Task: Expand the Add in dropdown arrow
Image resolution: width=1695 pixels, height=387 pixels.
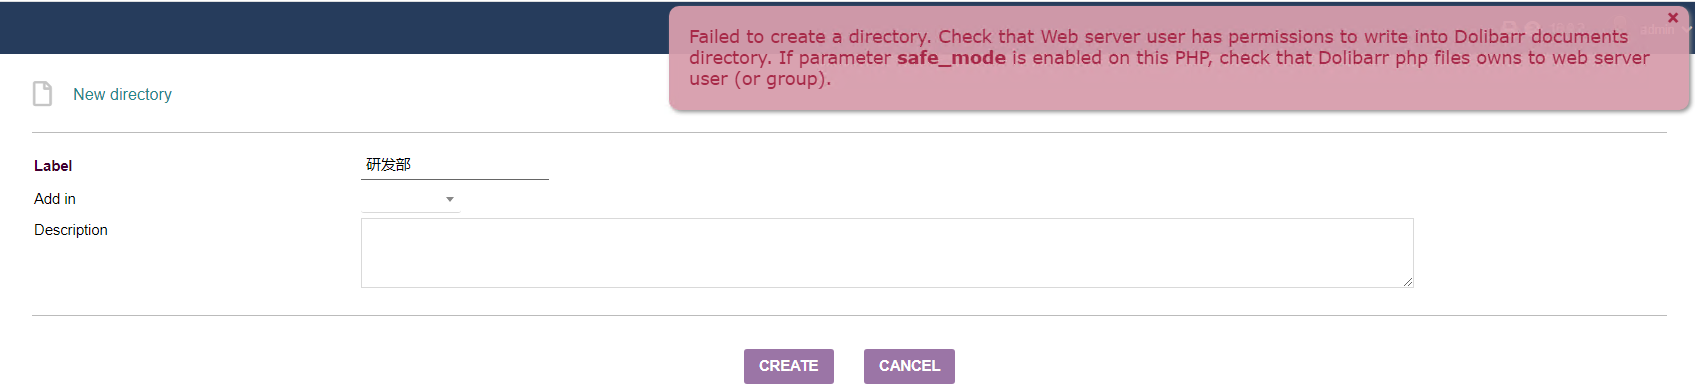Action: [x=450, y=200]
